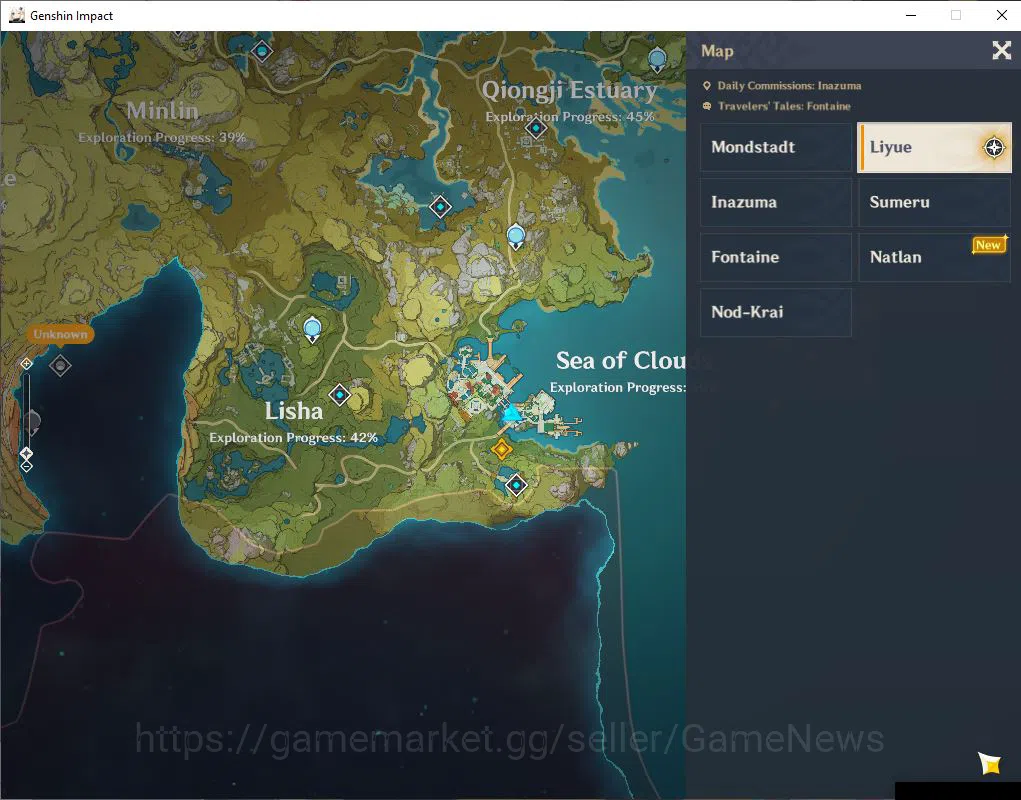Viewport: 1021px width, 800px height.
Task: Click the New badge on Natlan
Action: [989, 245]
